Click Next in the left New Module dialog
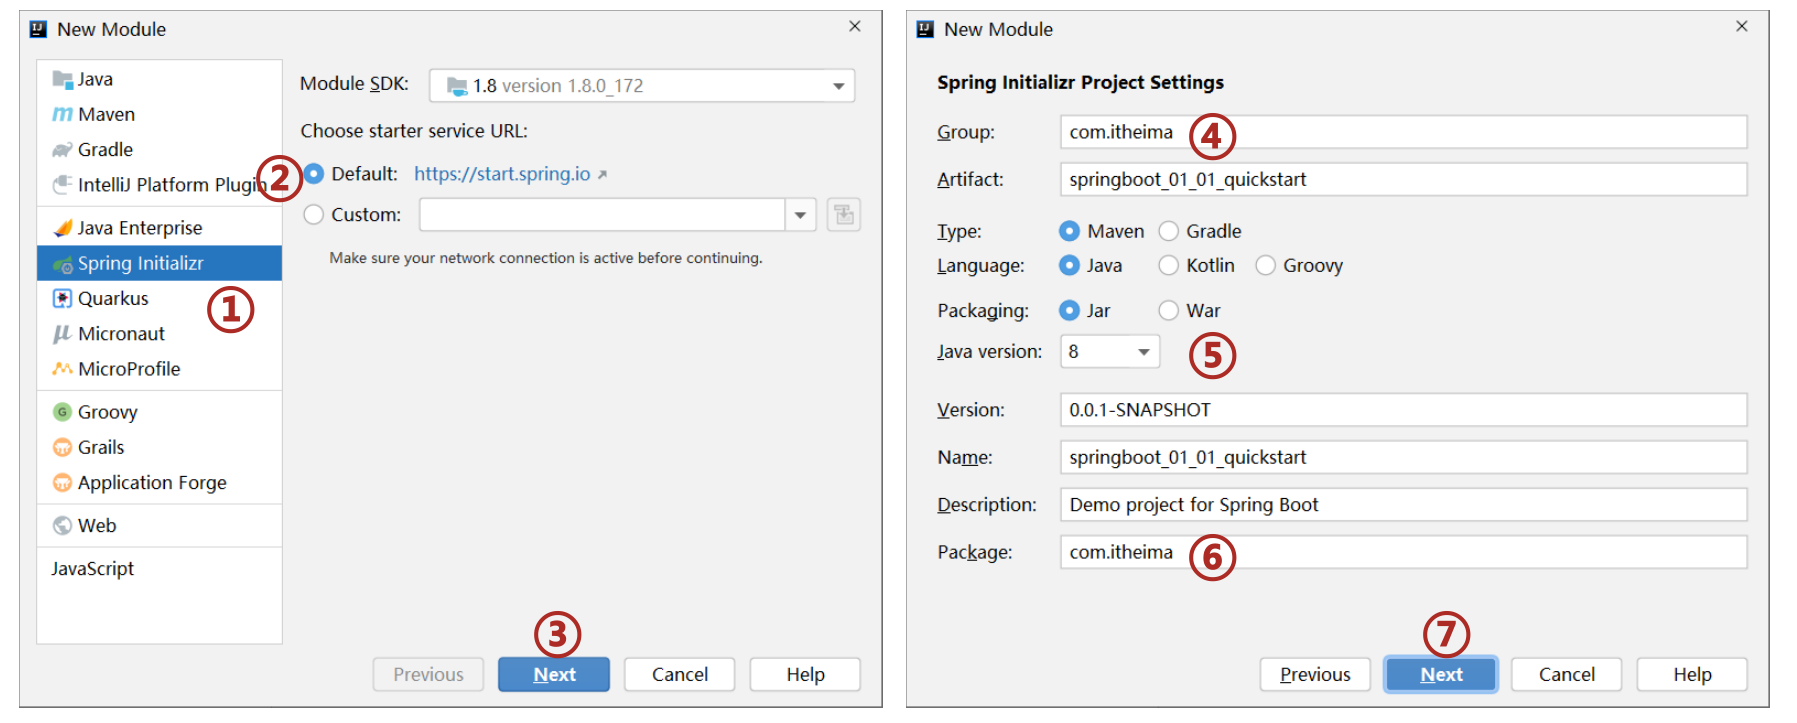The image size is (1797, 723). pos(554,675)
